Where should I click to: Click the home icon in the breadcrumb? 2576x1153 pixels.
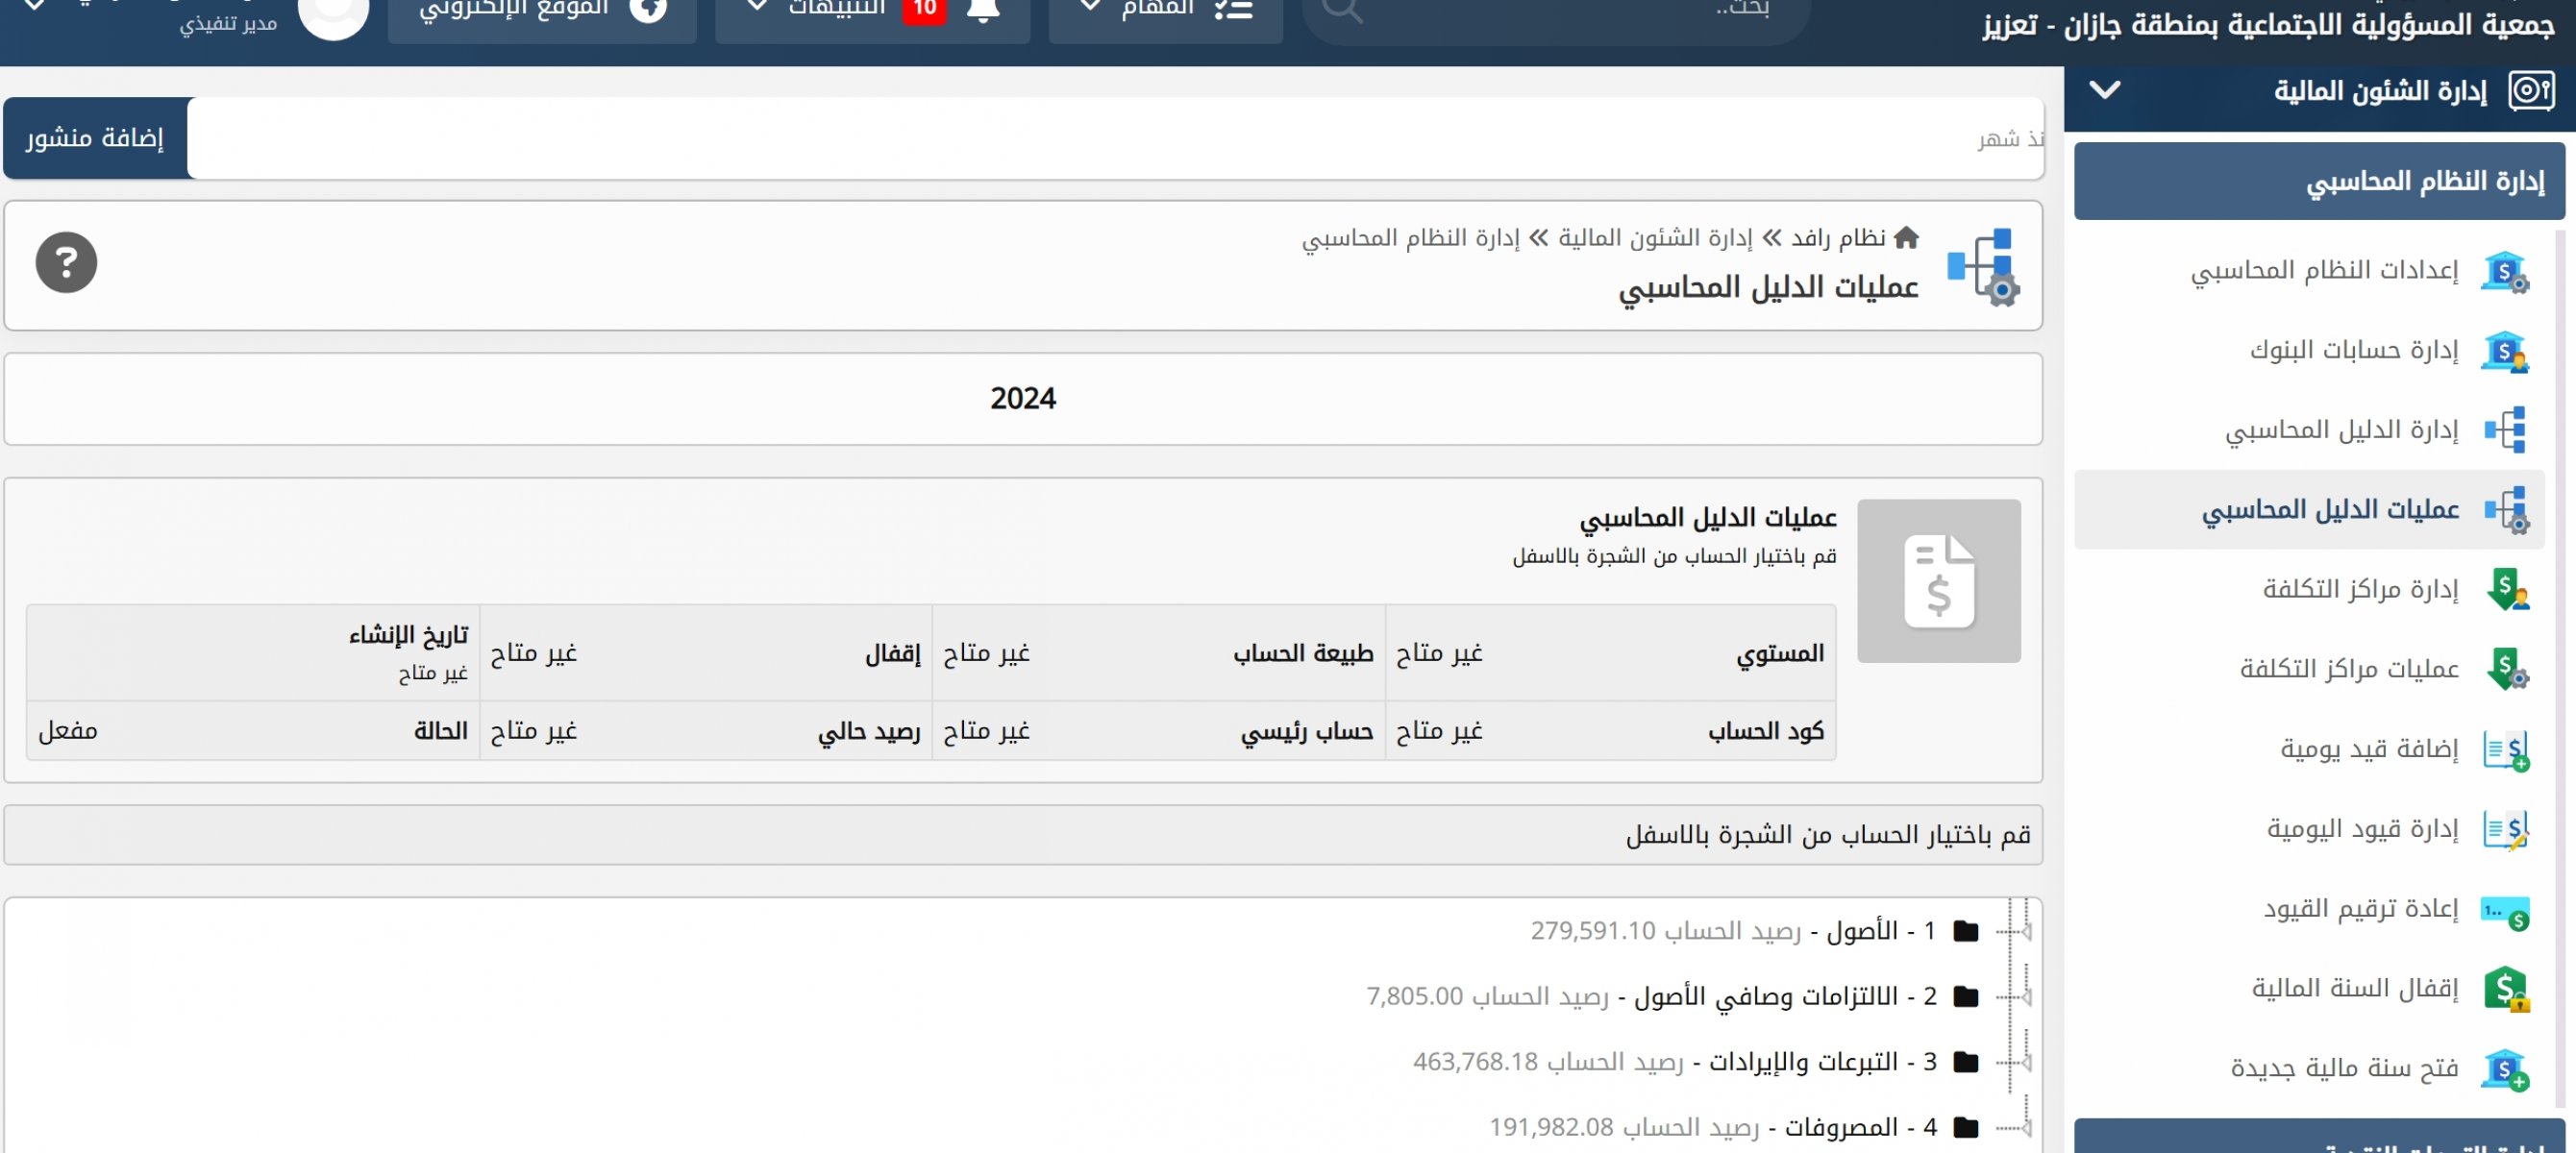(x=1906, y=238)
